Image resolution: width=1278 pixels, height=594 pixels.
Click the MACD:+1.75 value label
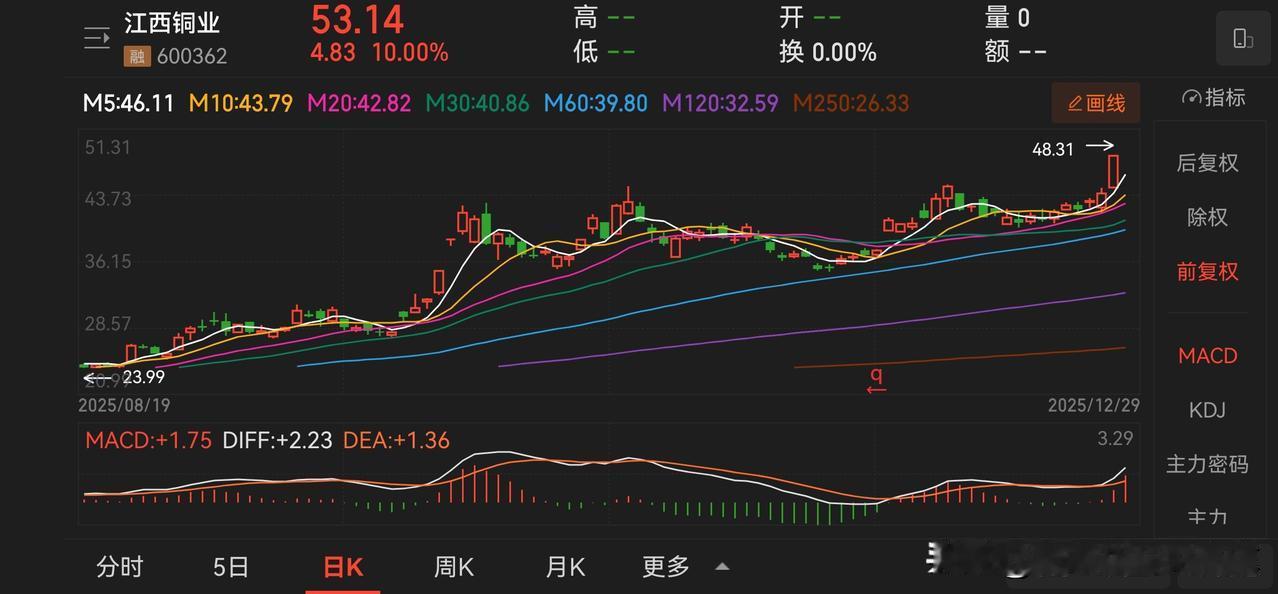(148, 440)
